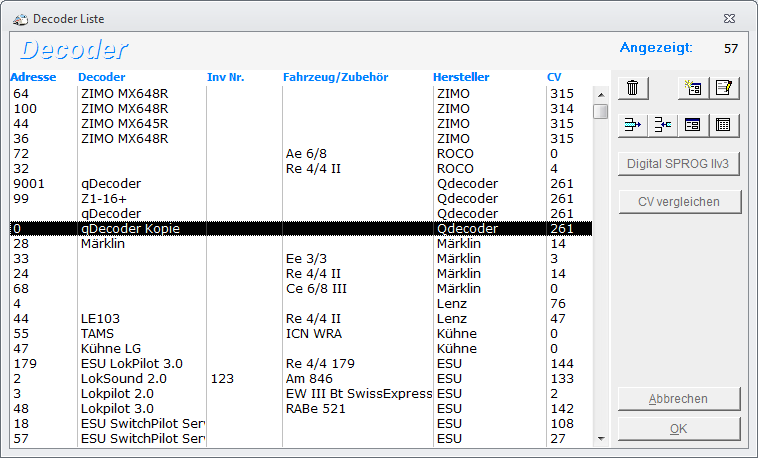Select the Ee 3/3 vehicle row
This screenshot has height=458, width=758.
click(301, 259)
